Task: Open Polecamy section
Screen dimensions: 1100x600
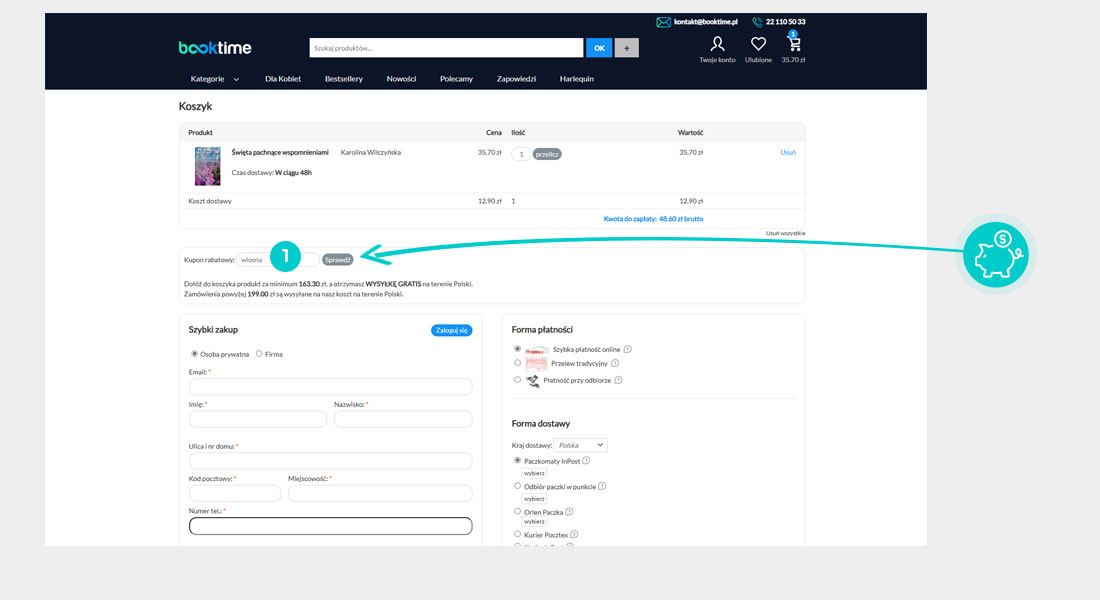Action: [x=456, y=79]
